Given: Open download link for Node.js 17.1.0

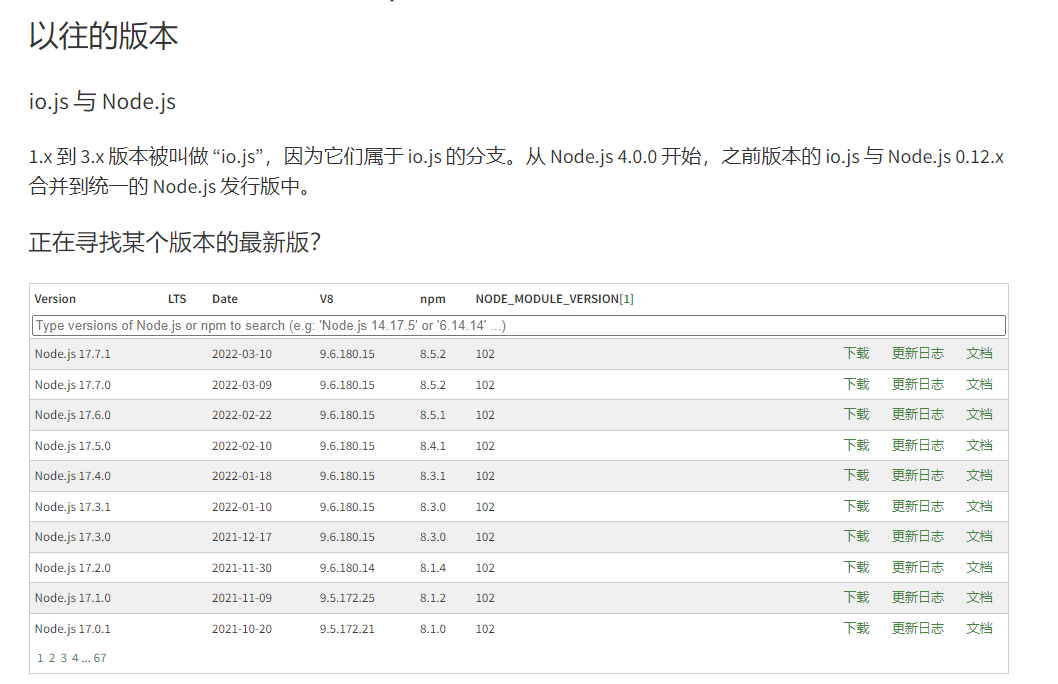Looking at the screenshot, I should [x=856, y=598].
